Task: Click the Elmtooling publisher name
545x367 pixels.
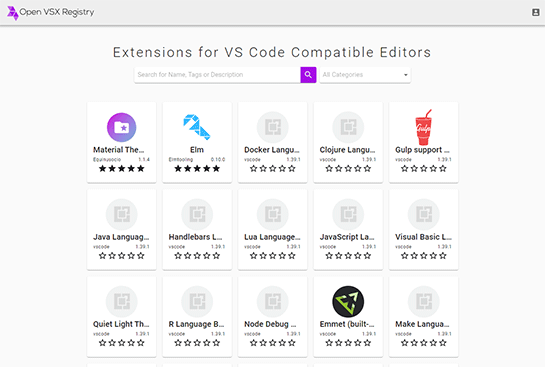Action: (x=181, y=160)
